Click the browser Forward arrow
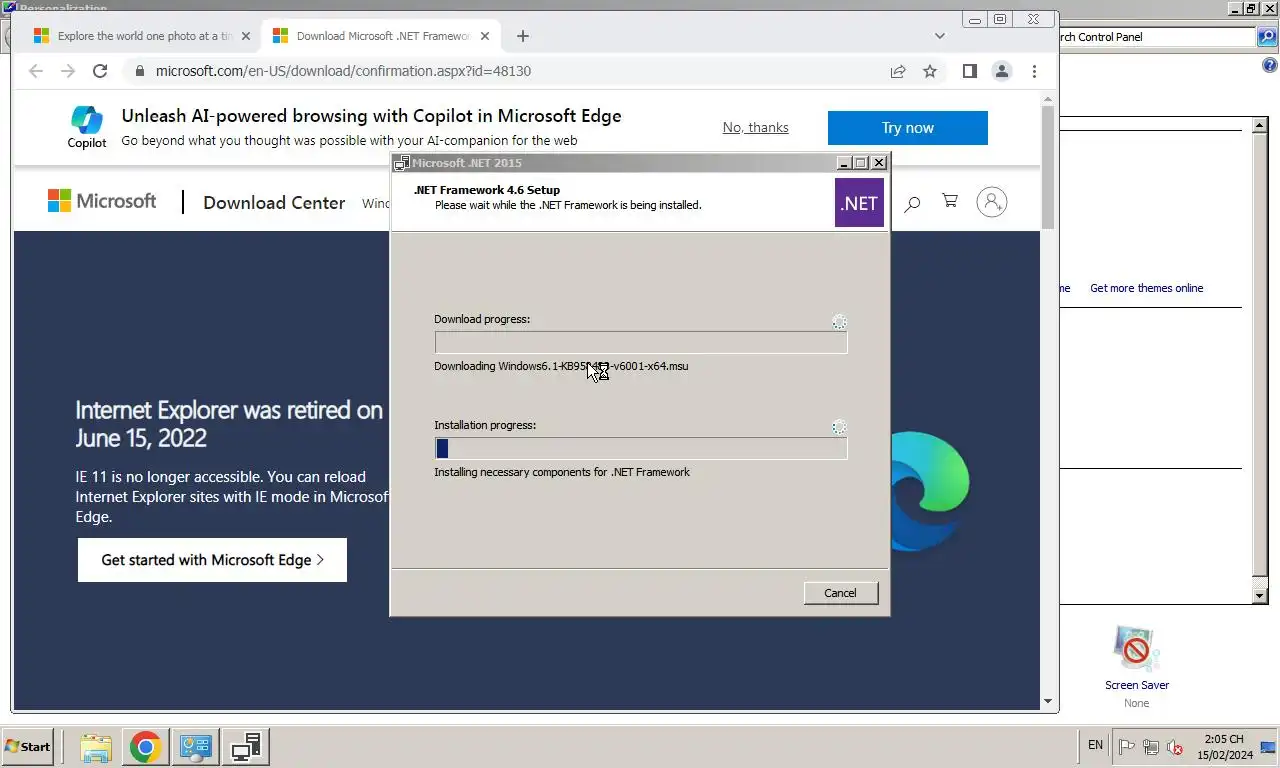This screenshot has height=768, width=1280. (68, 71)
